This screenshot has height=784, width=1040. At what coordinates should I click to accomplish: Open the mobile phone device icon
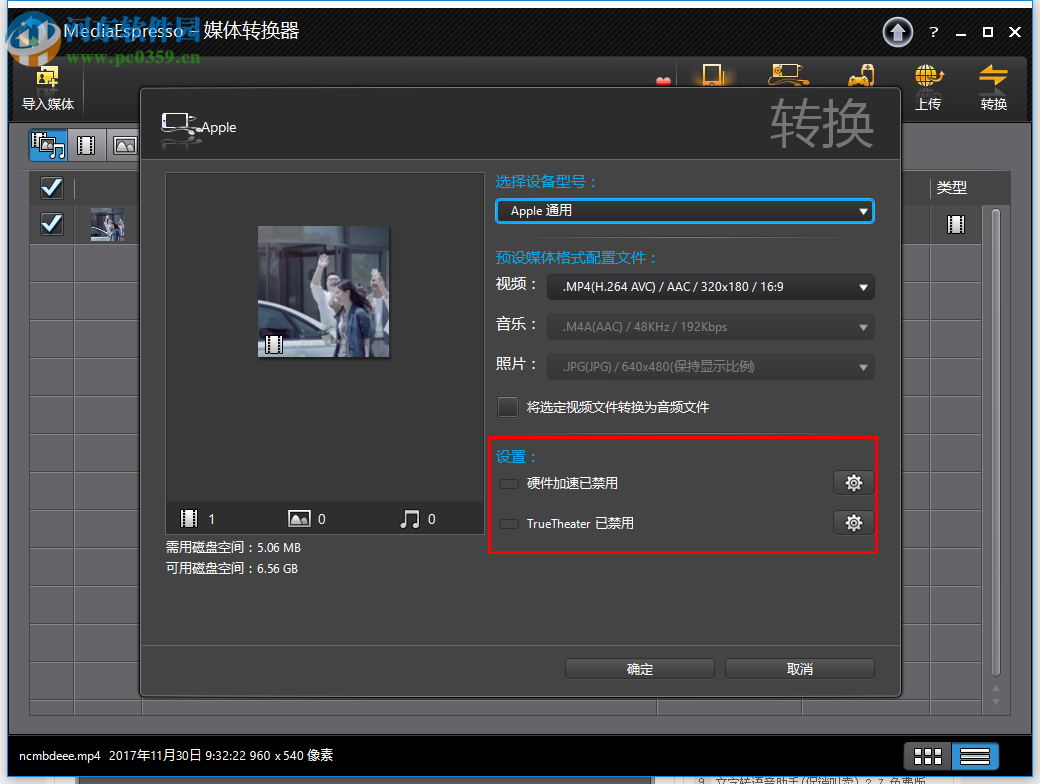(713, 77)
